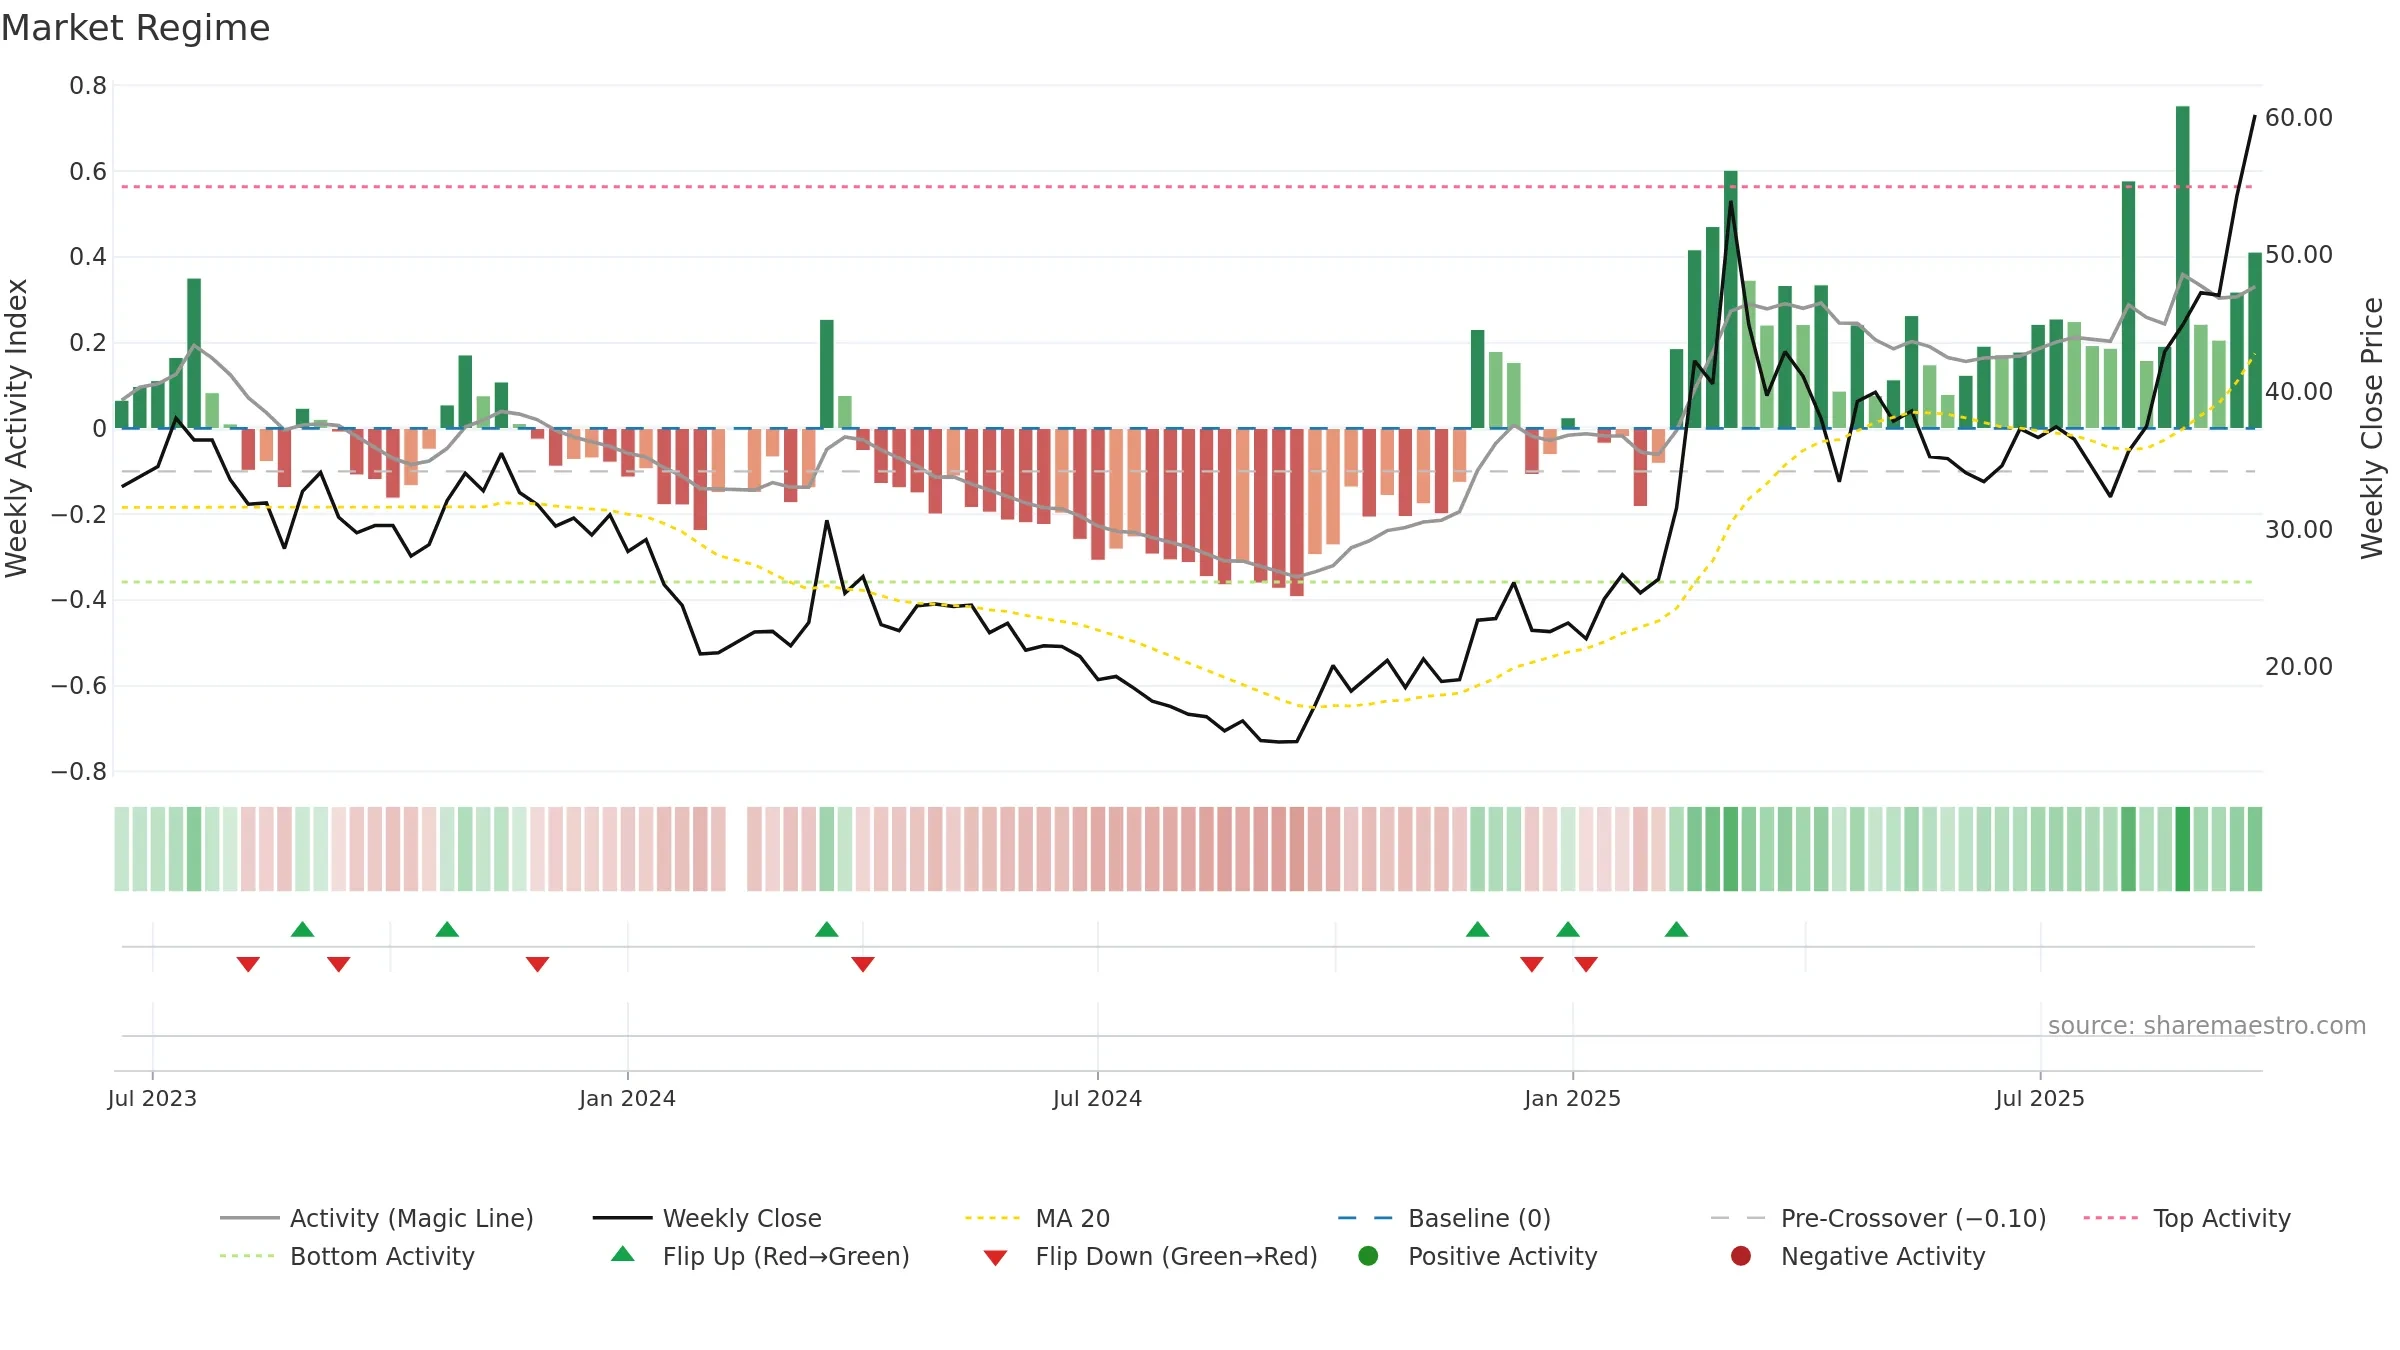Click the 40.00 price axis label

[x=2299, y=392]
